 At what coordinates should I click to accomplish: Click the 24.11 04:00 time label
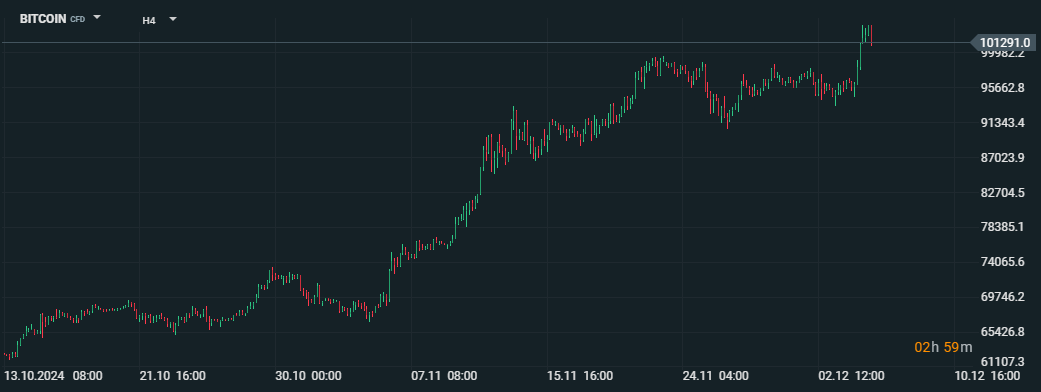point(716,376)
